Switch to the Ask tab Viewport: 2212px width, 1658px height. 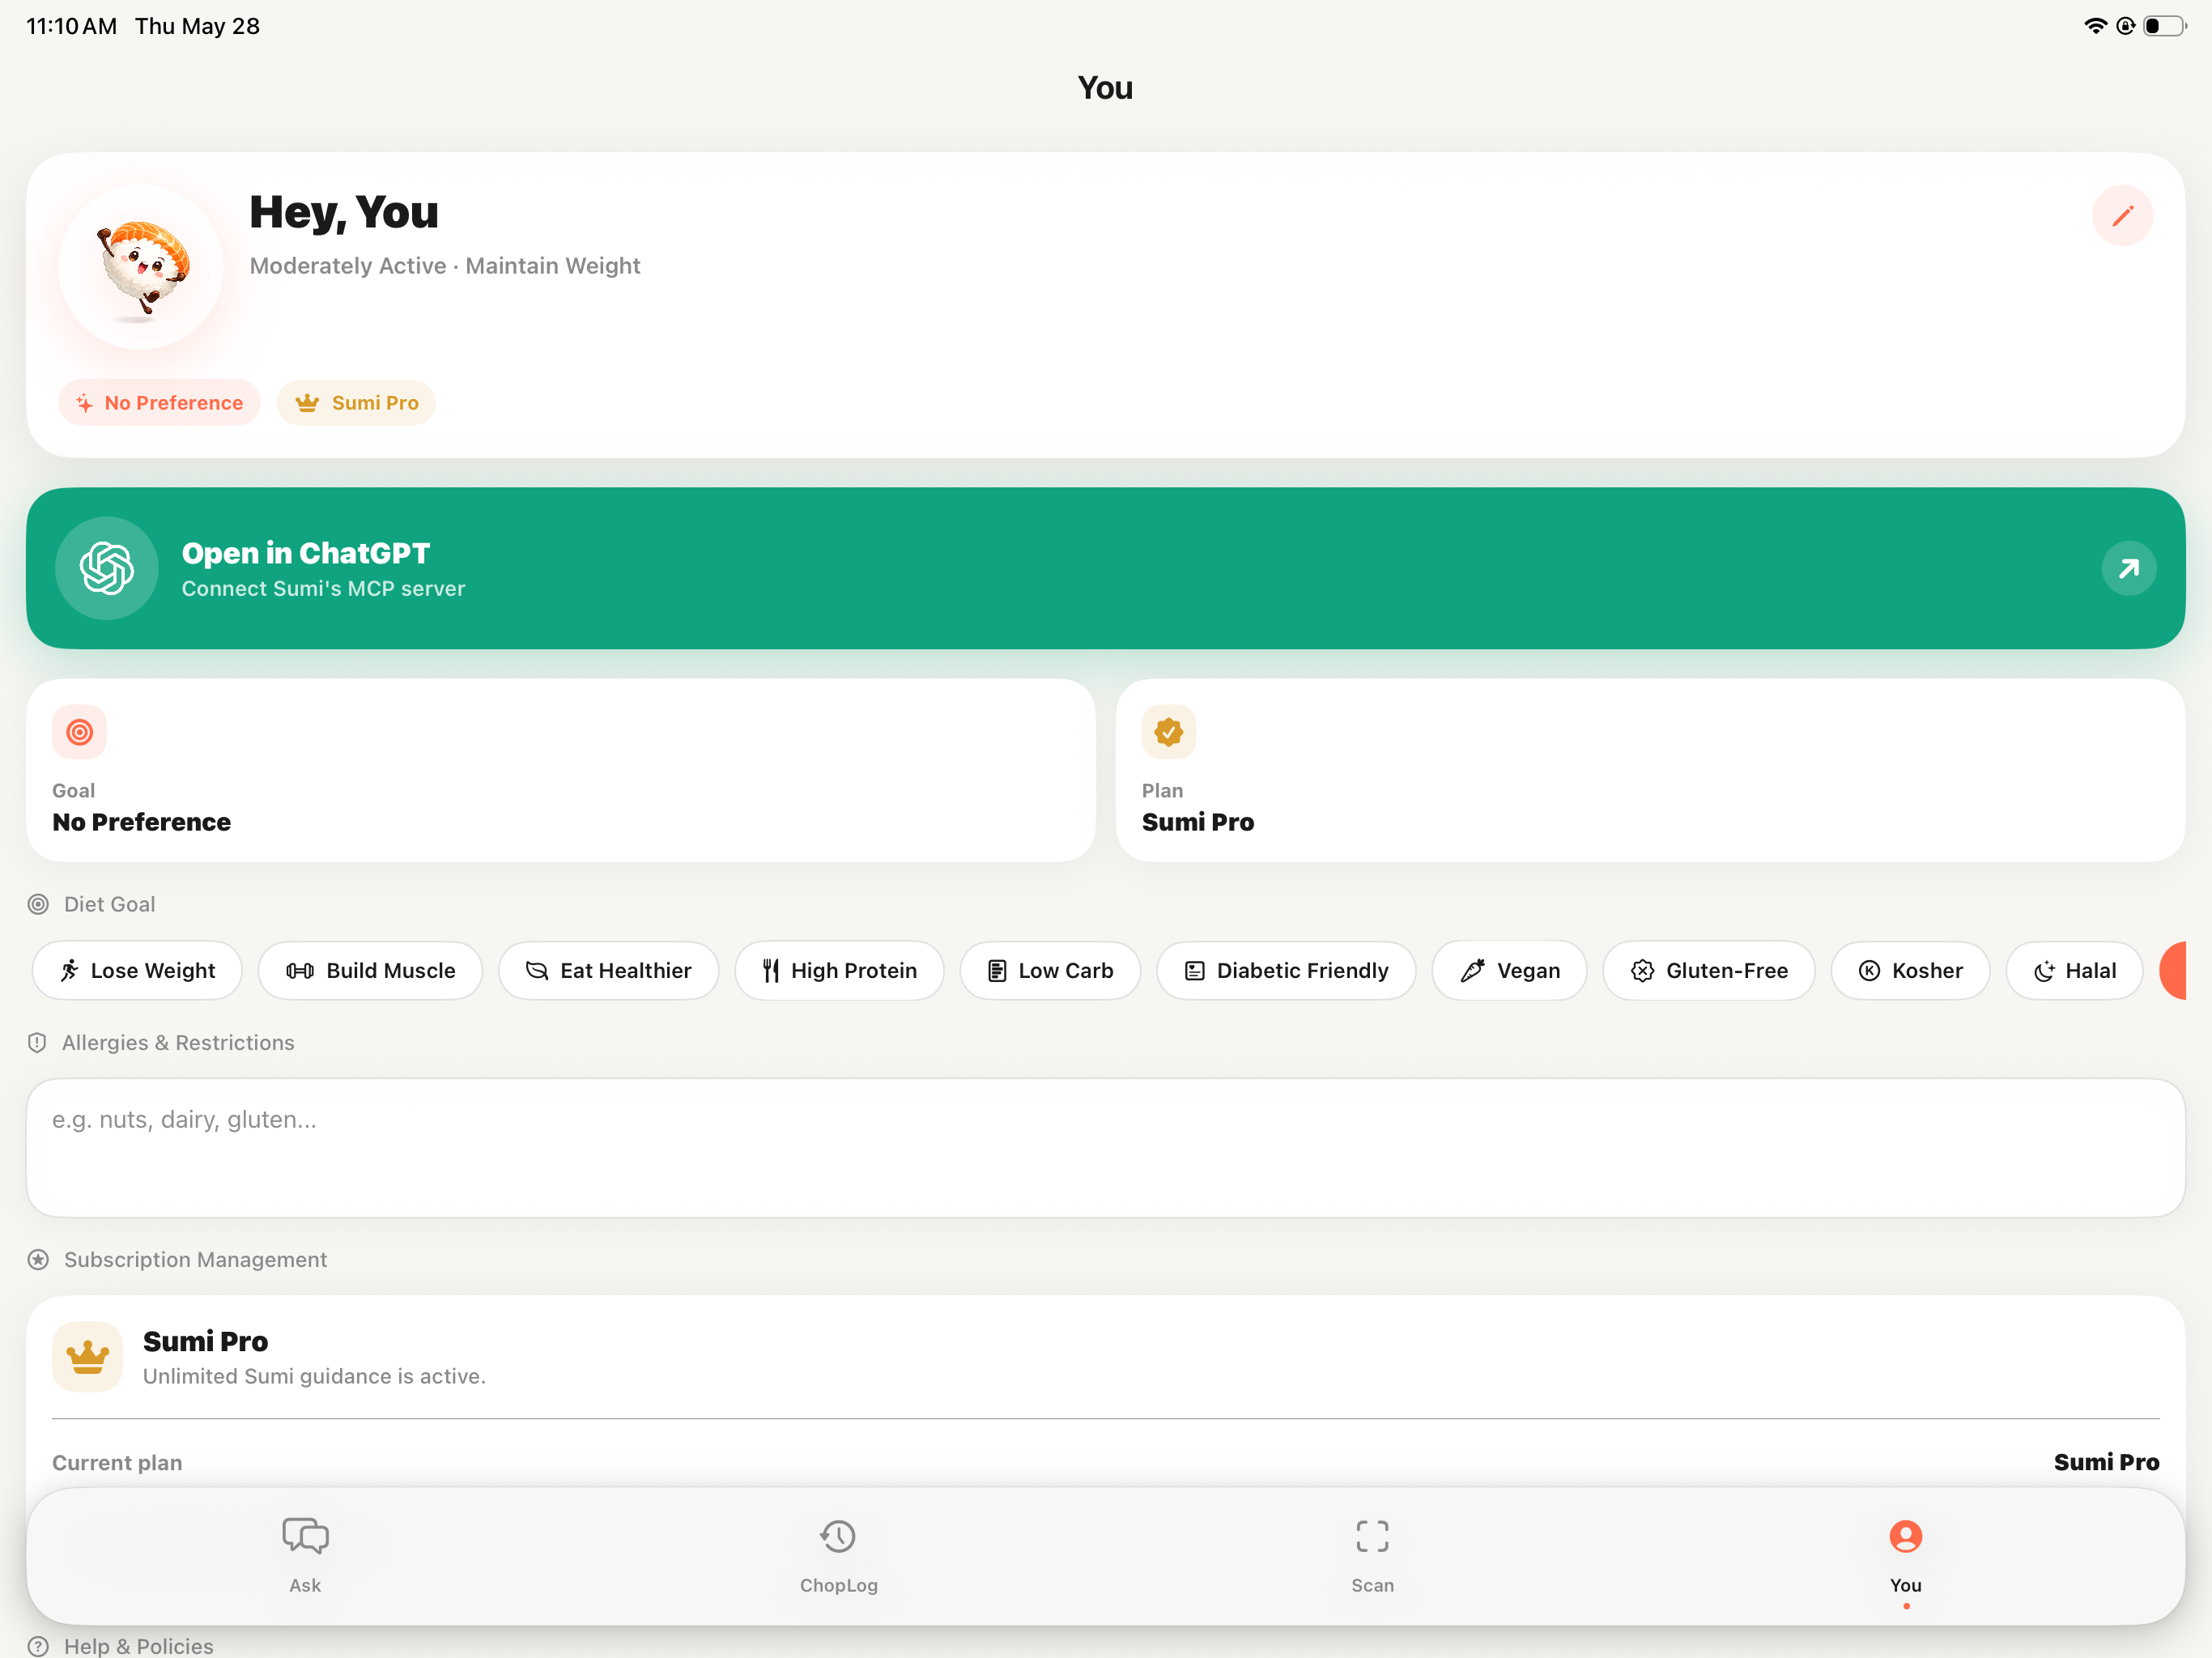click(x=305, y=1556)
